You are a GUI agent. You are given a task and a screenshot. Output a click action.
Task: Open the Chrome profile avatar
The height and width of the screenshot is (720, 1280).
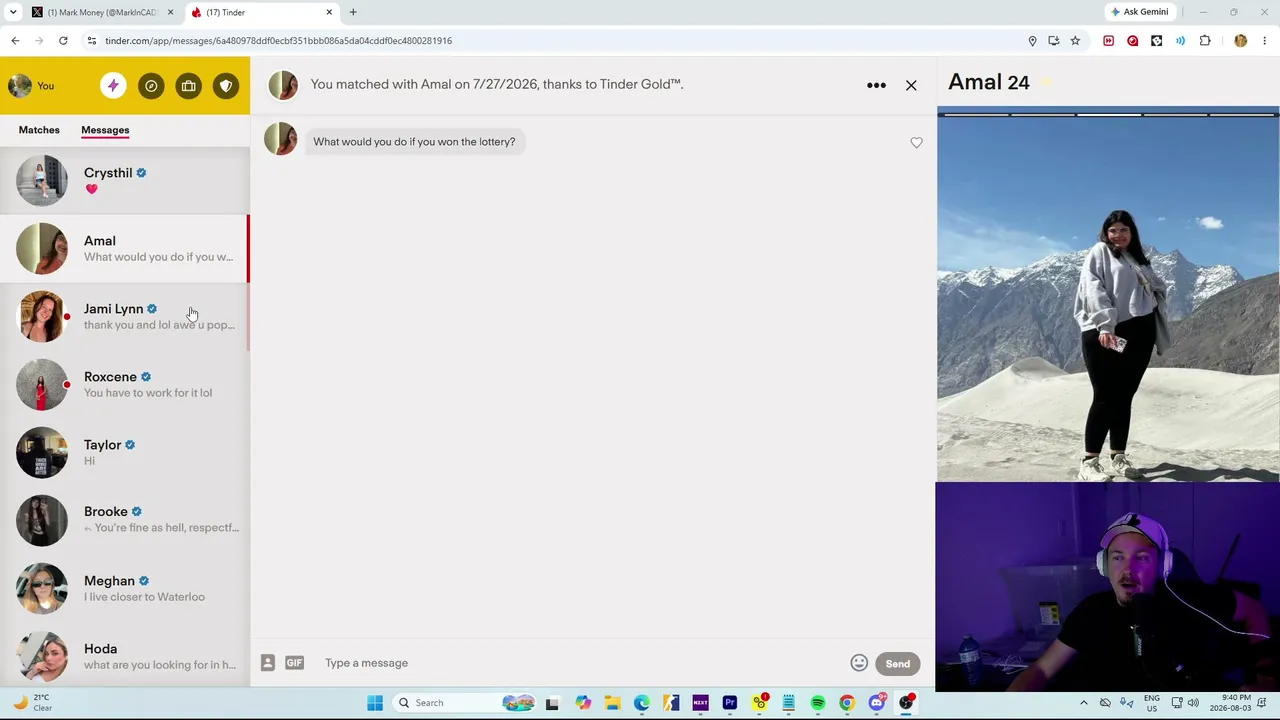coord(1241,41)
